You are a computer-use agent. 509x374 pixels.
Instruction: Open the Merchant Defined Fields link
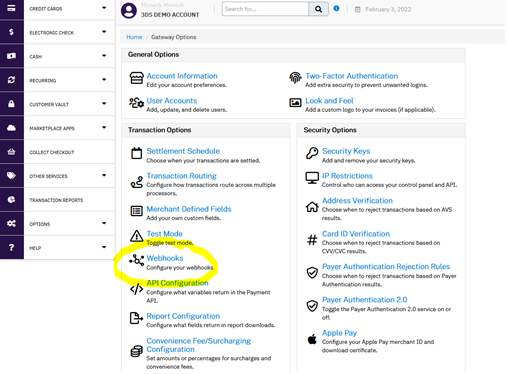click(x=189, y=209)
